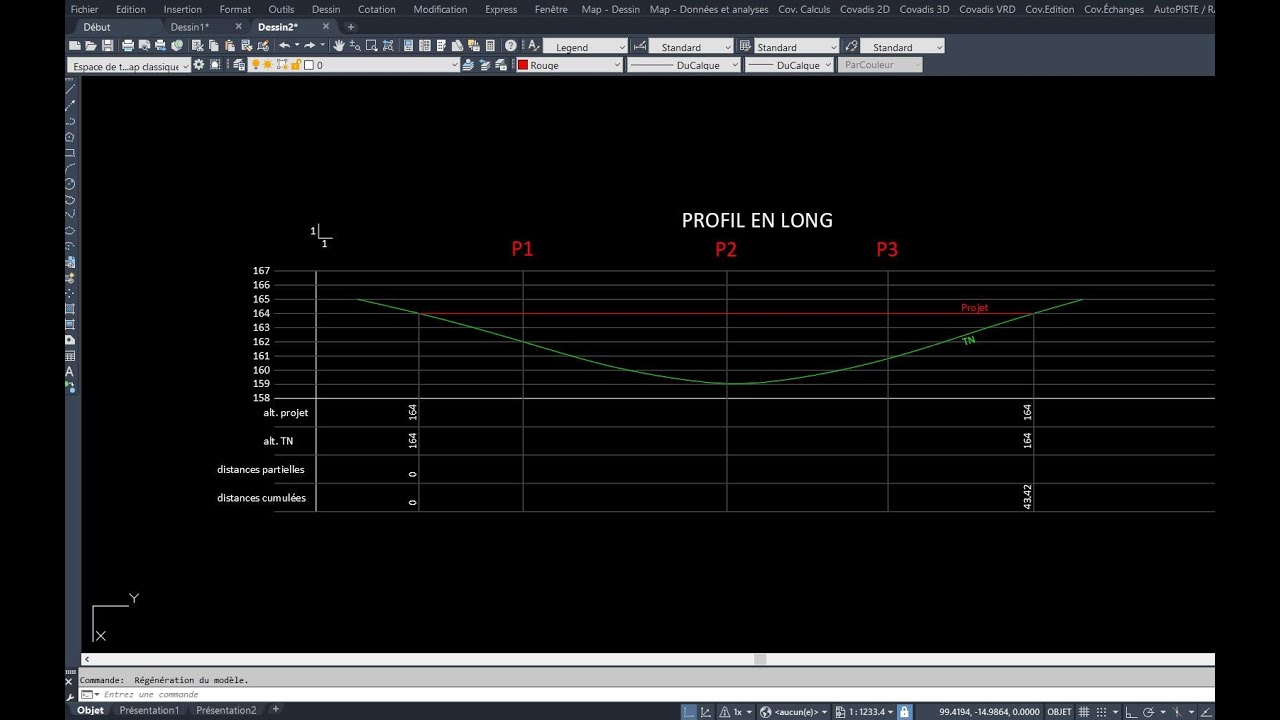Click the Make layer current icon

(x=467, y=65)
